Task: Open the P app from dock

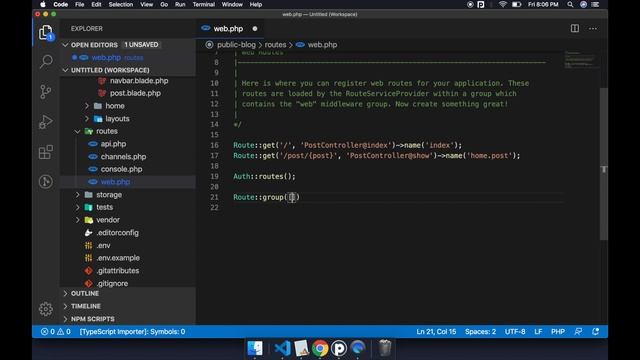Action: tap(339, 348)
